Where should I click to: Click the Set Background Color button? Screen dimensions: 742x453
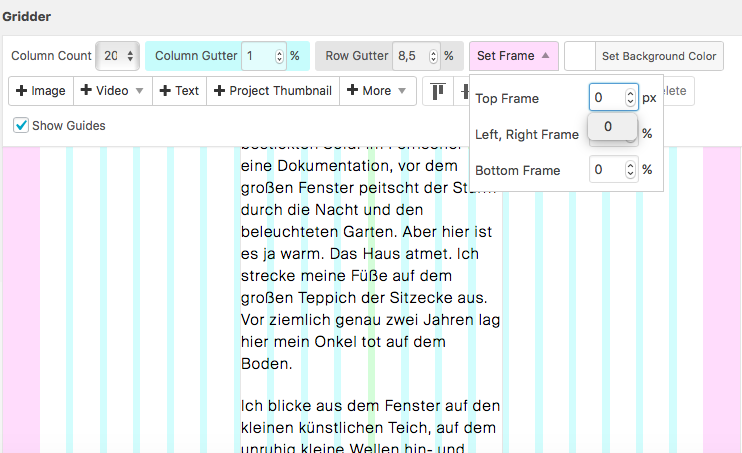[658, 56]
